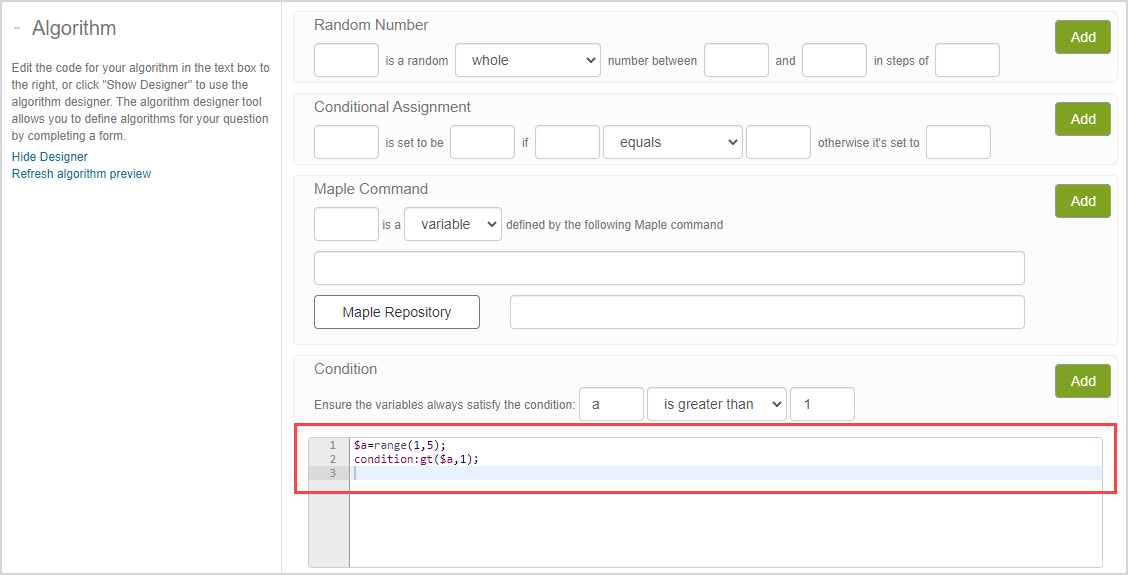
Task: Open the 'equals' comparison dropdown
Action: 672,143
